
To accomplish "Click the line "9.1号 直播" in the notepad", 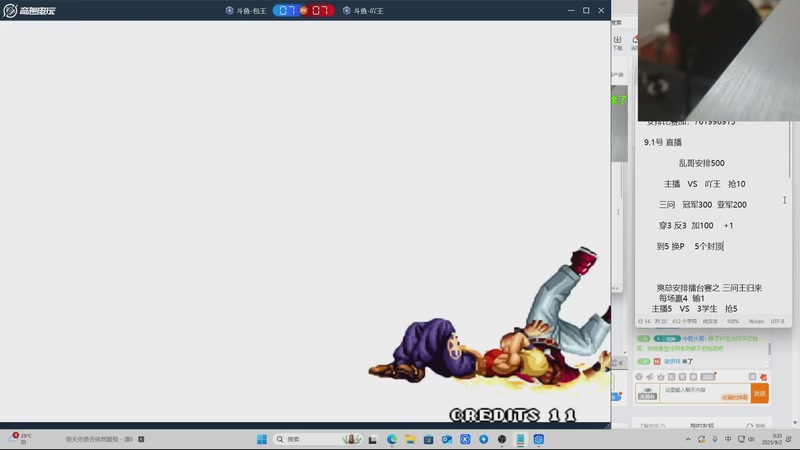I will [x=663, y=142].
